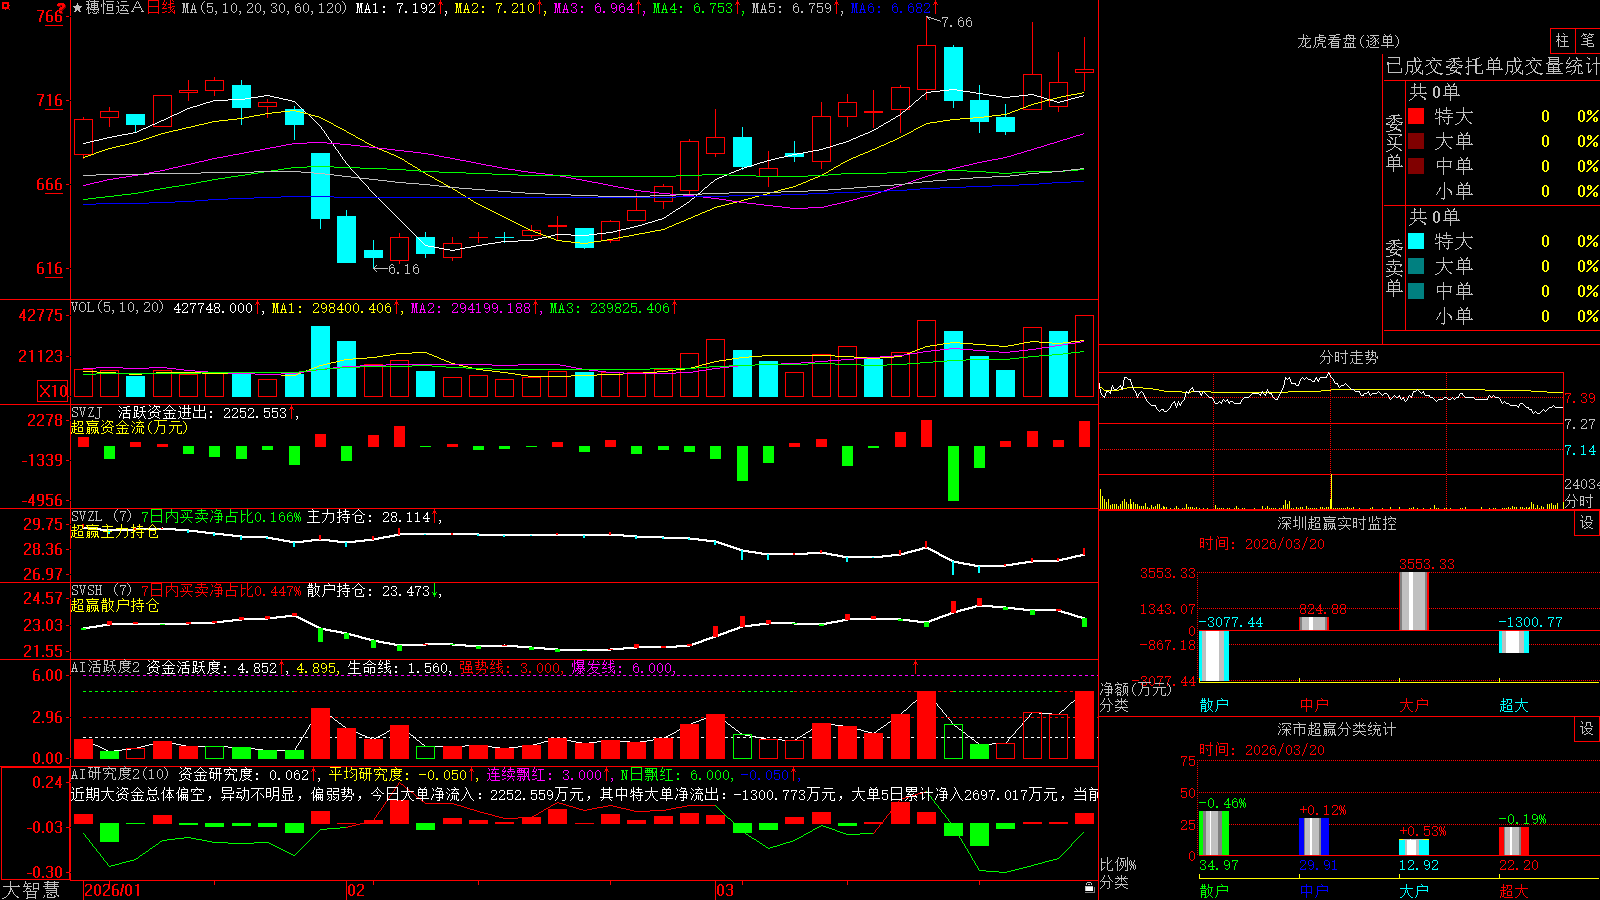Click the 超大 -1300.77 bar
1600x900 pixels.
coord(1514,642)
